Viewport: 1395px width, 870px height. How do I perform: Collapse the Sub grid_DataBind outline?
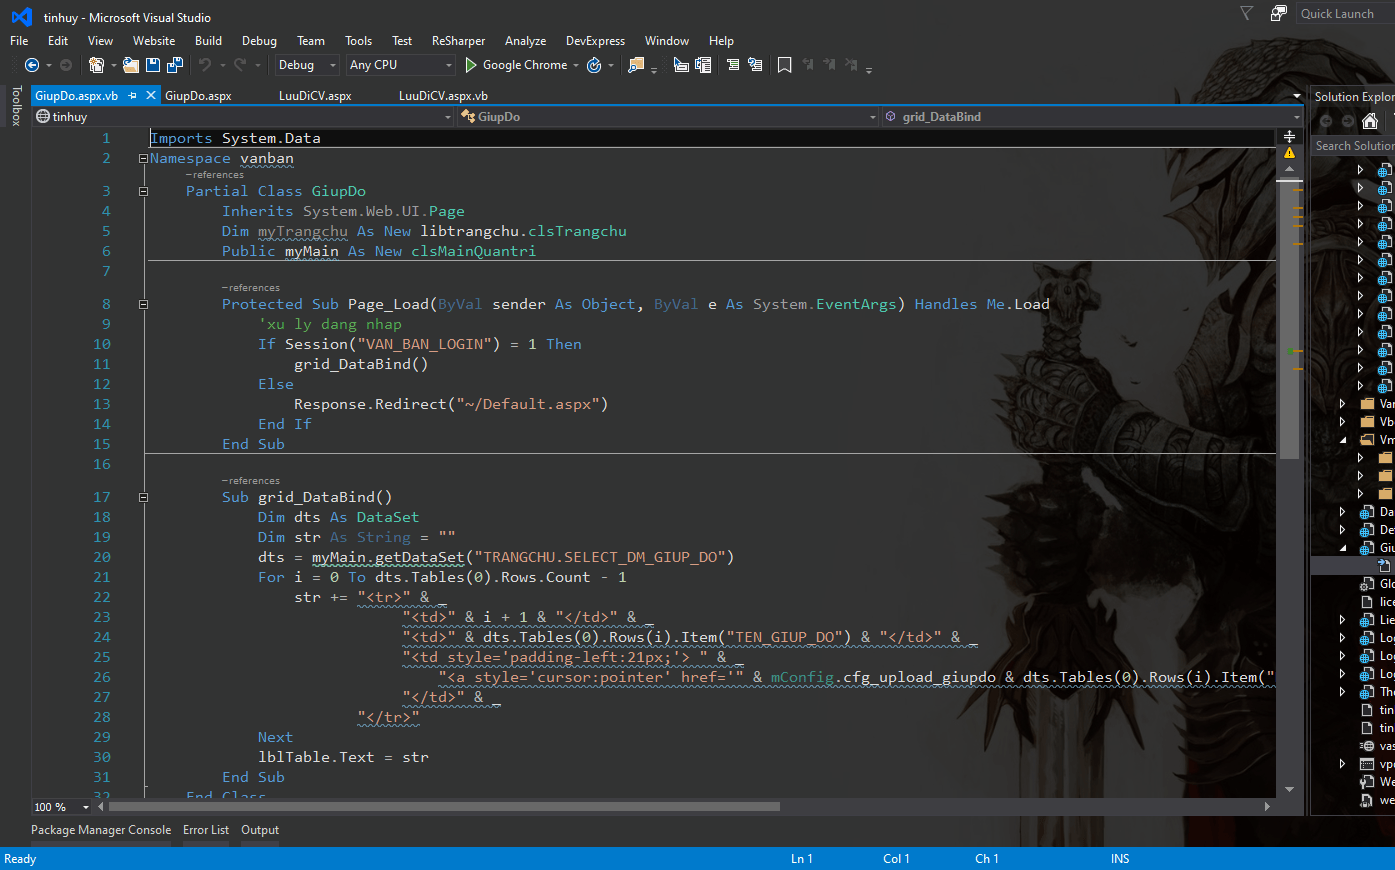coord(143,497)
